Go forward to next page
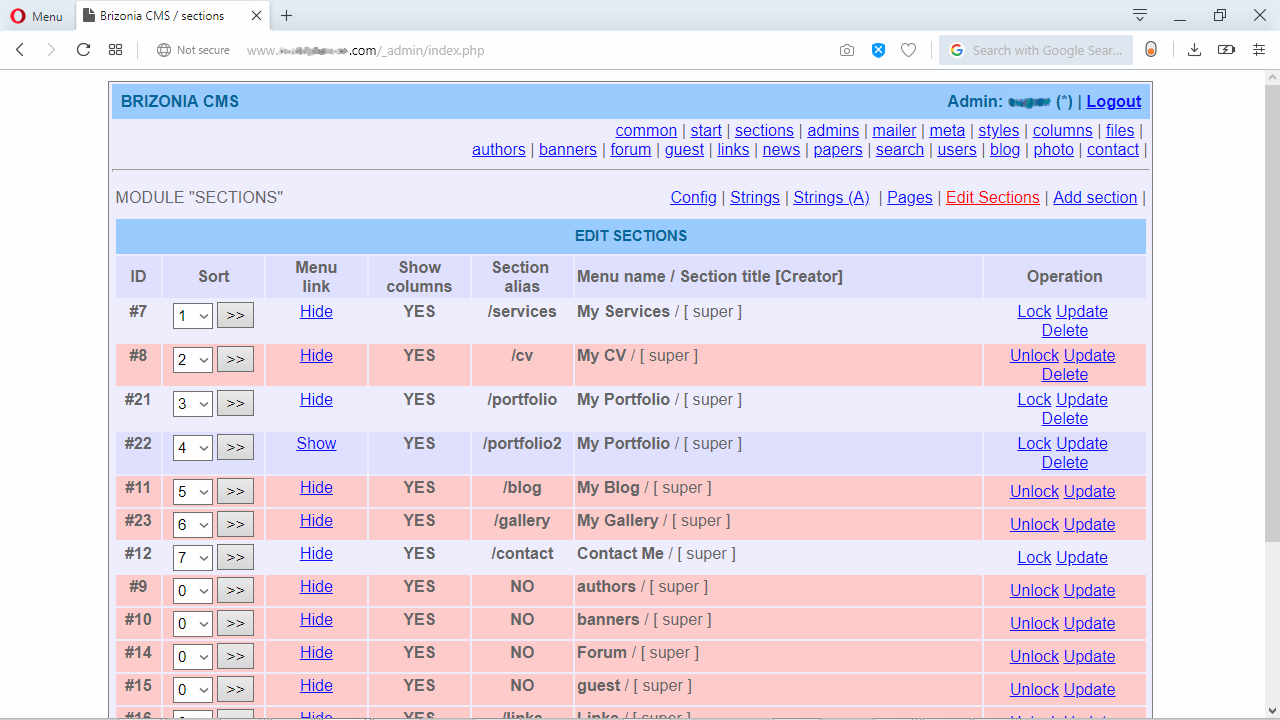This screenshot has height=720, width=1280. pyautogui.click(x=51, y=50)
